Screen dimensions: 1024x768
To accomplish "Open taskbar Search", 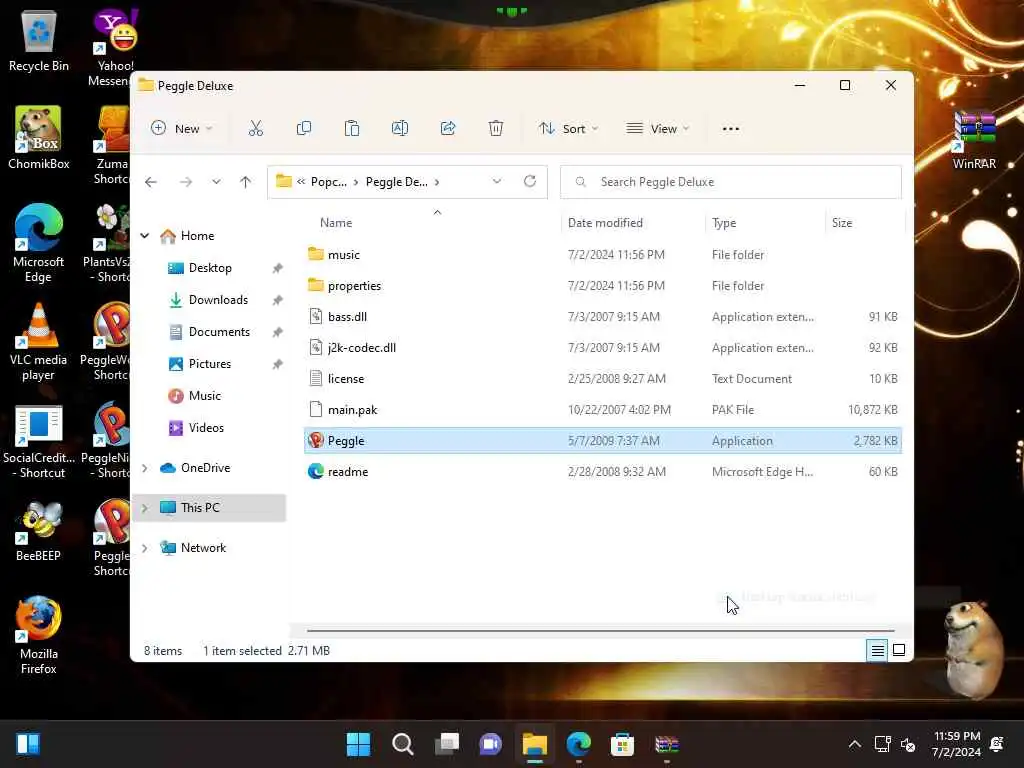I will [402, 744].
